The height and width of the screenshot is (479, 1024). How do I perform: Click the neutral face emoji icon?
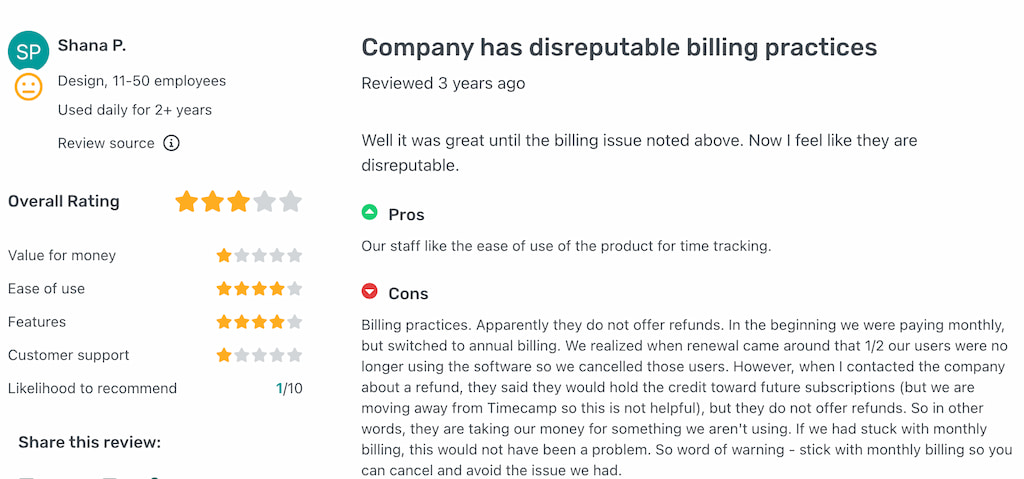29,87
